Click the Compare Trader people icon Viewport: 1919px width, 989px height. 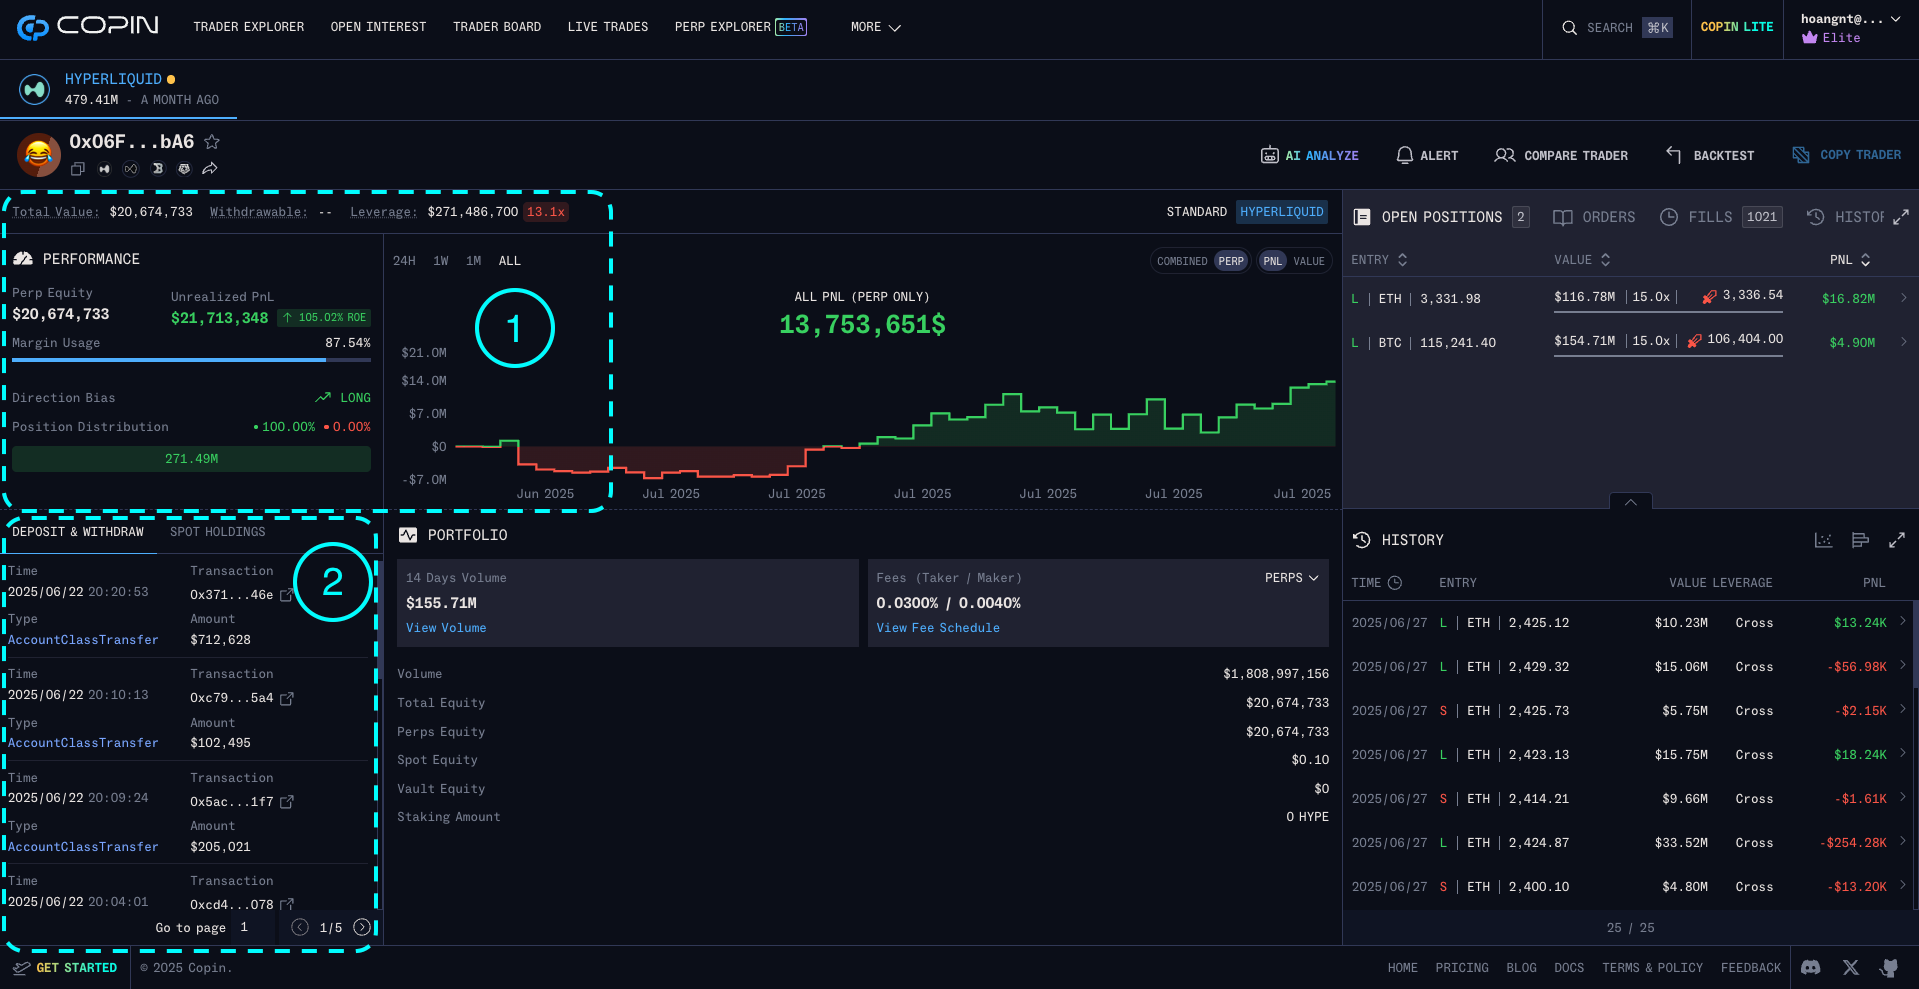point(1505,155)
